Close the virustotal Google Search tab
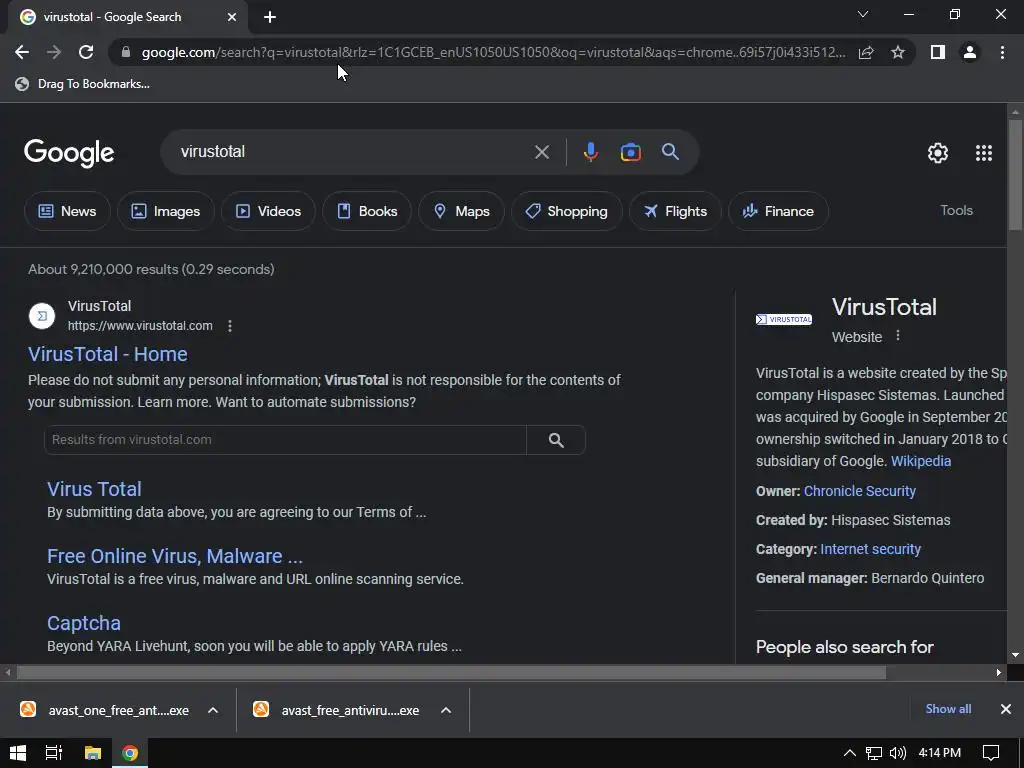 click(232, 17)
